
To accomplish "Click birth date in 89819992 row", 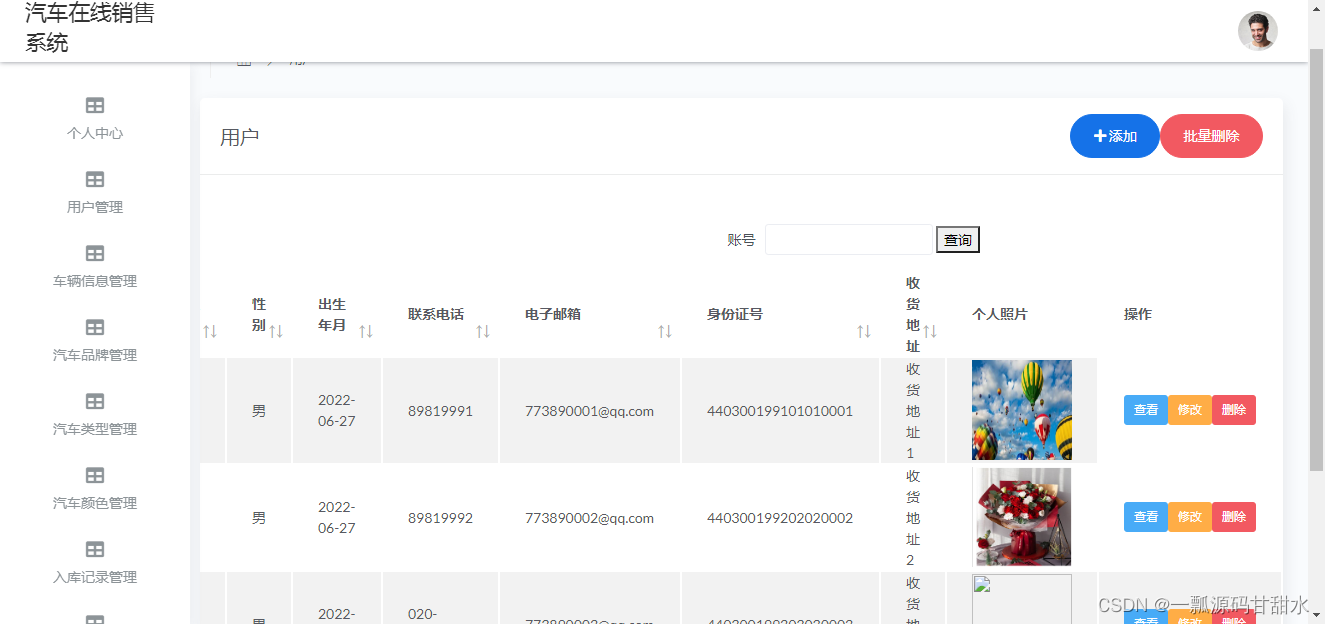I will point(337,518).
